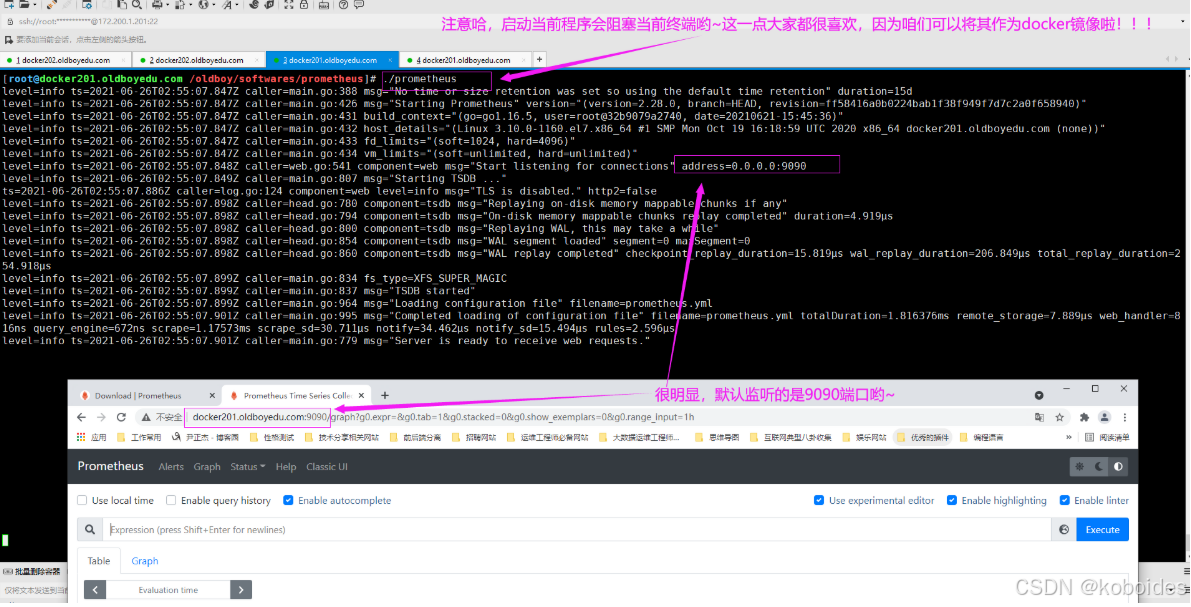Uncheck Use experimental editor
This screenshot has width=1191, height=607.
pos(819,500)
